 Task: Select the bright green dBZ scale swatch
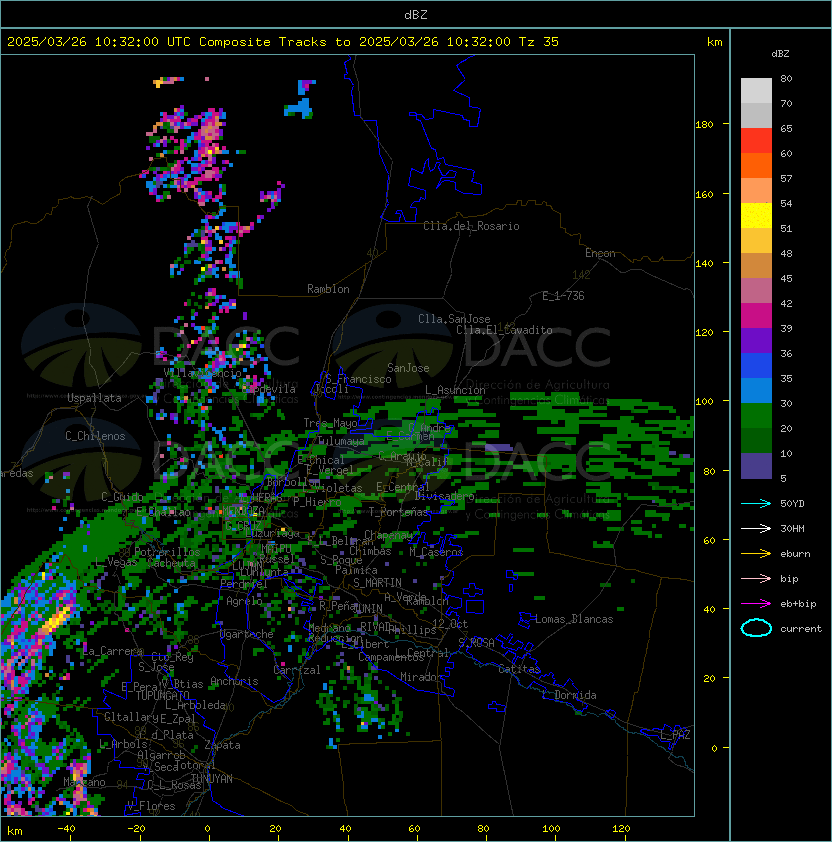pyautogui.click(x=756, y=415)
